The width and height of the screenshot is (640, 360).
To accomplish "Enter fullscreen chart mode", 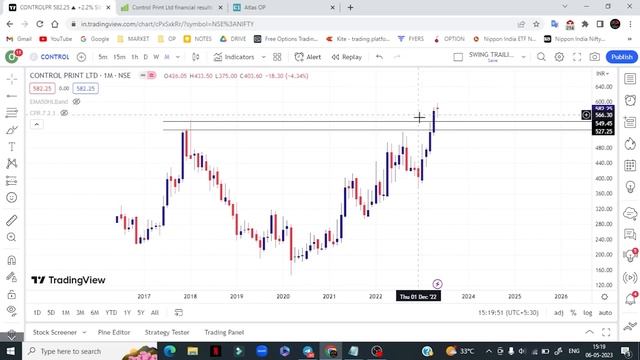I will tap(577, 57).
